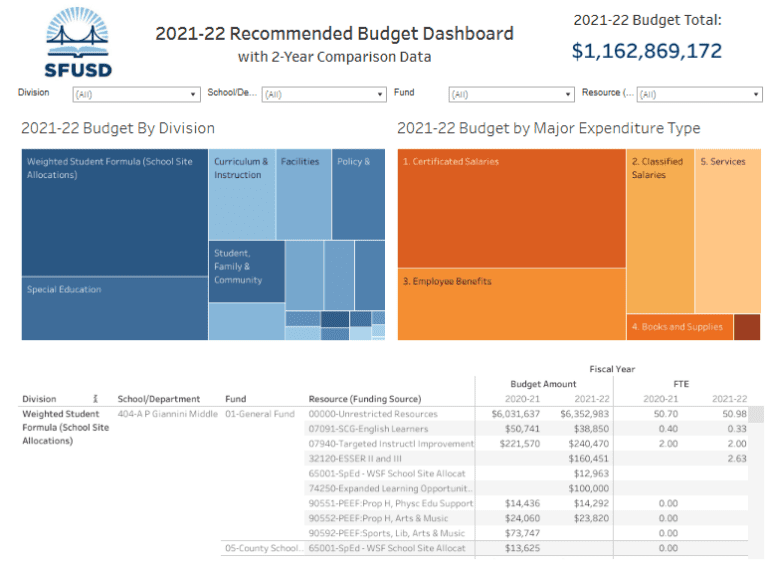Click the FTE column group header

click(681, 384)
